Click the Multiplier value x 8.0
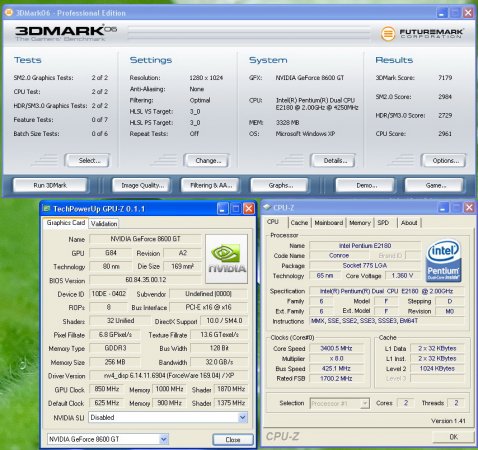 (336, 358)
